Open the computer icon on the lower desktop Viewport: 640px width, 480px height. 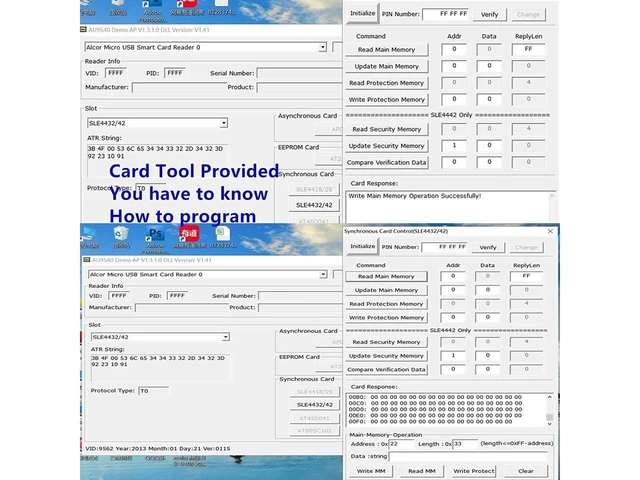point(89,235)
